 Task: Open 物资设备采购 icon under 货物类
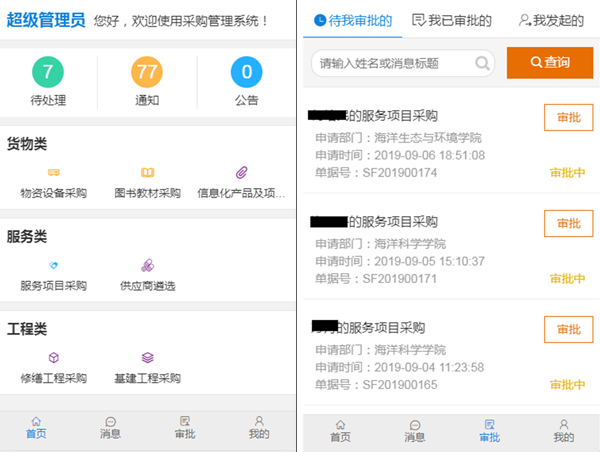click(53, 173)
